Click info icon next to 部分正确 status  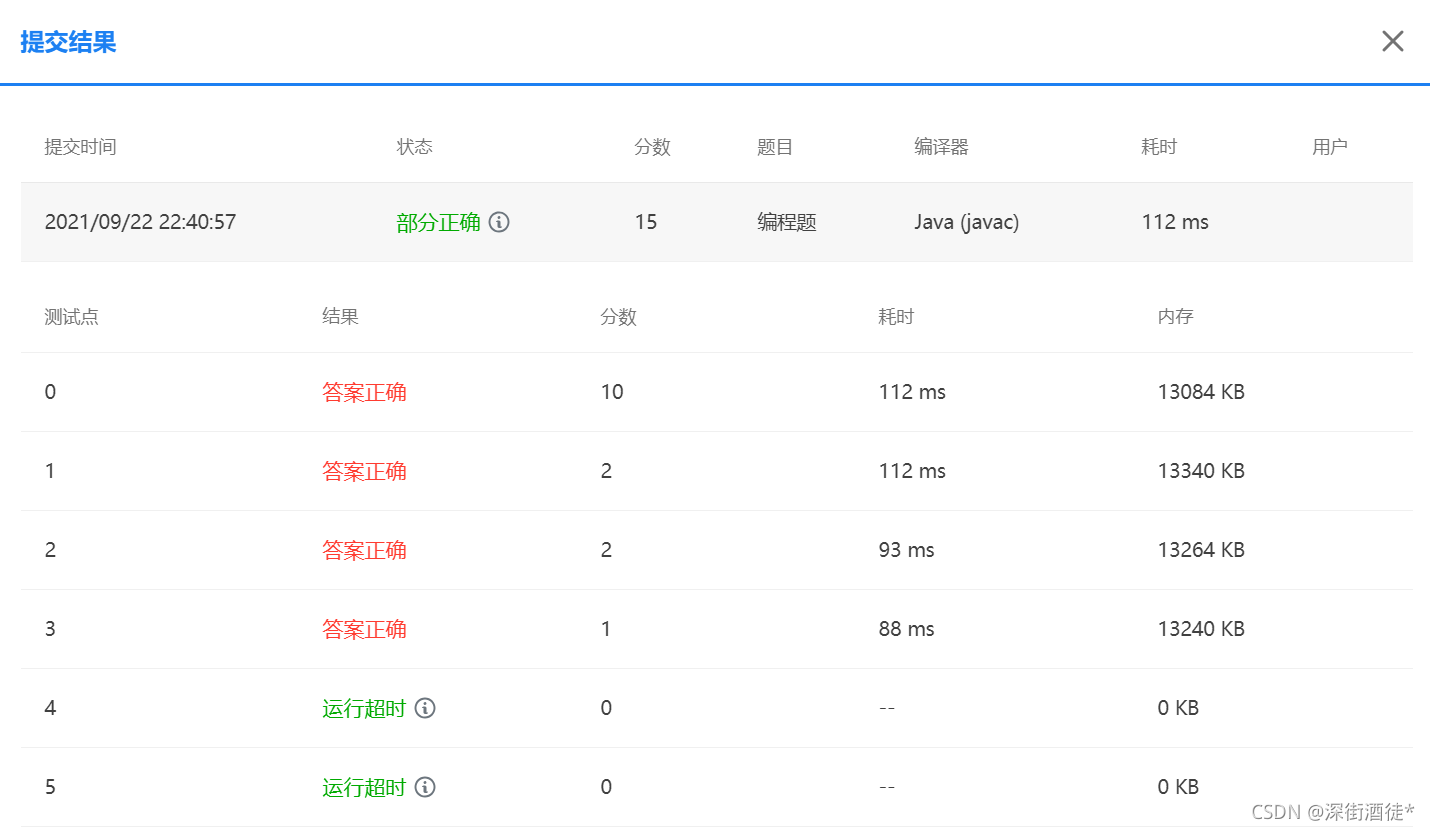coord(499,222)
